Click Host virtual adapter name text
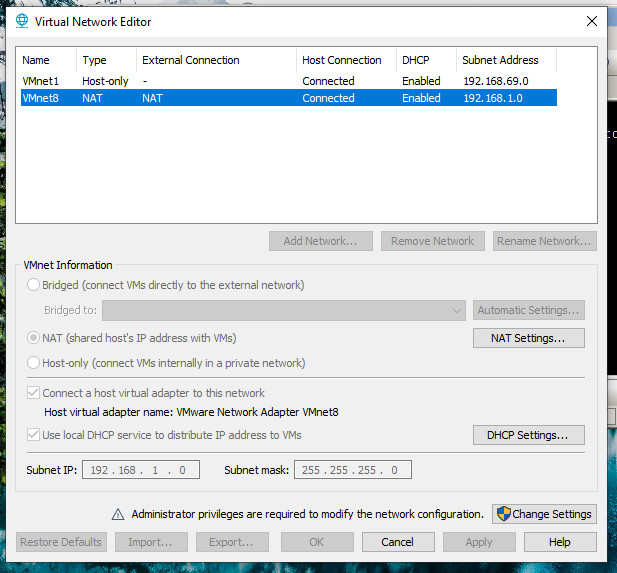This screenshot has width=617, height=573. [x=191, y=412]
